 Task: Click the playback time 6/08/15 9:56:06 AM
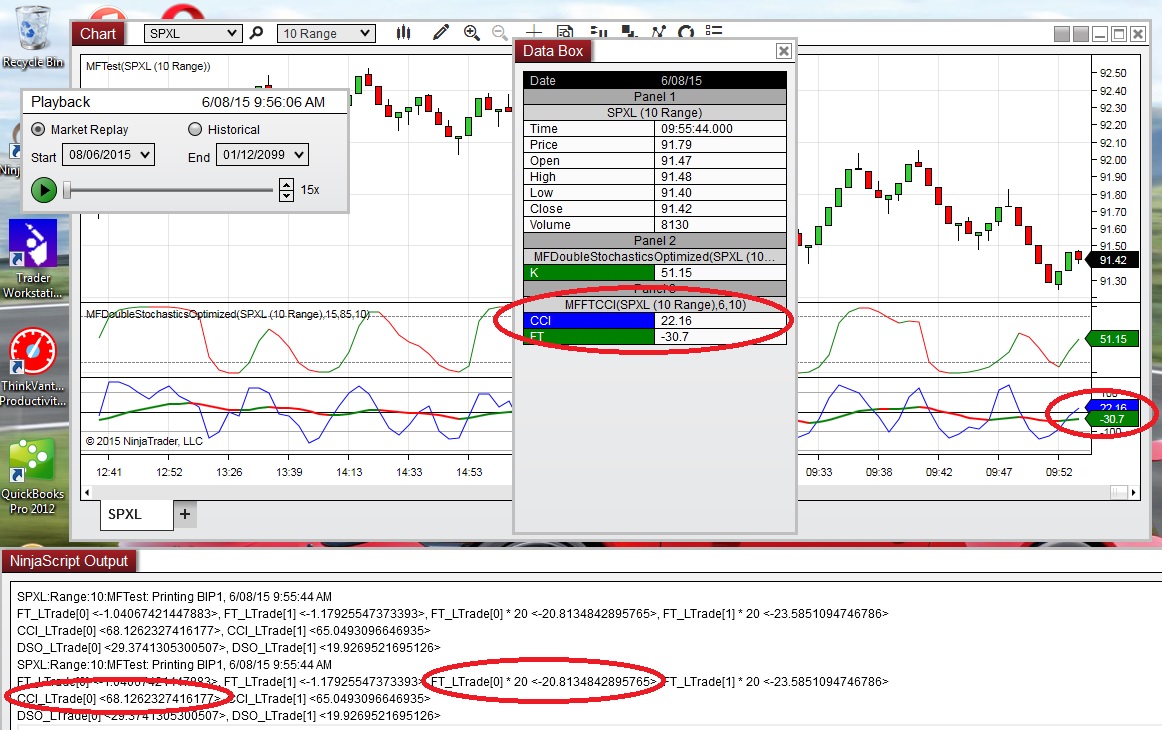(263, 102)
